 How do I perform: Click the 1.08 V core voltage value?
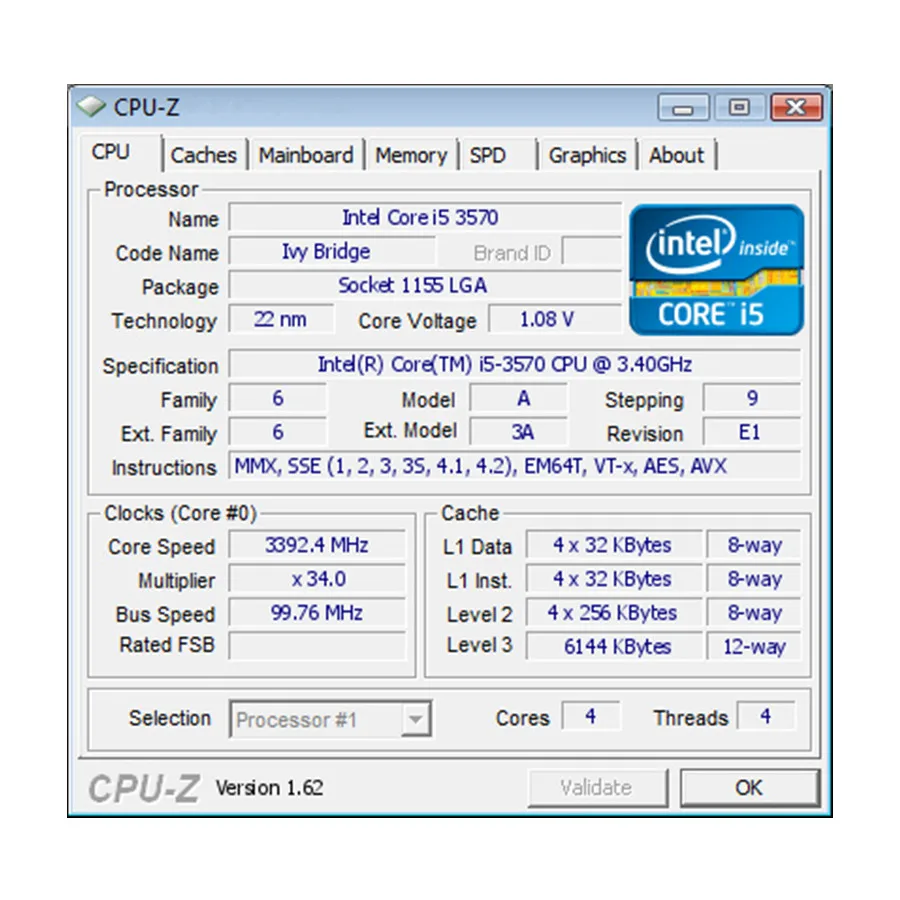point(555,319)
